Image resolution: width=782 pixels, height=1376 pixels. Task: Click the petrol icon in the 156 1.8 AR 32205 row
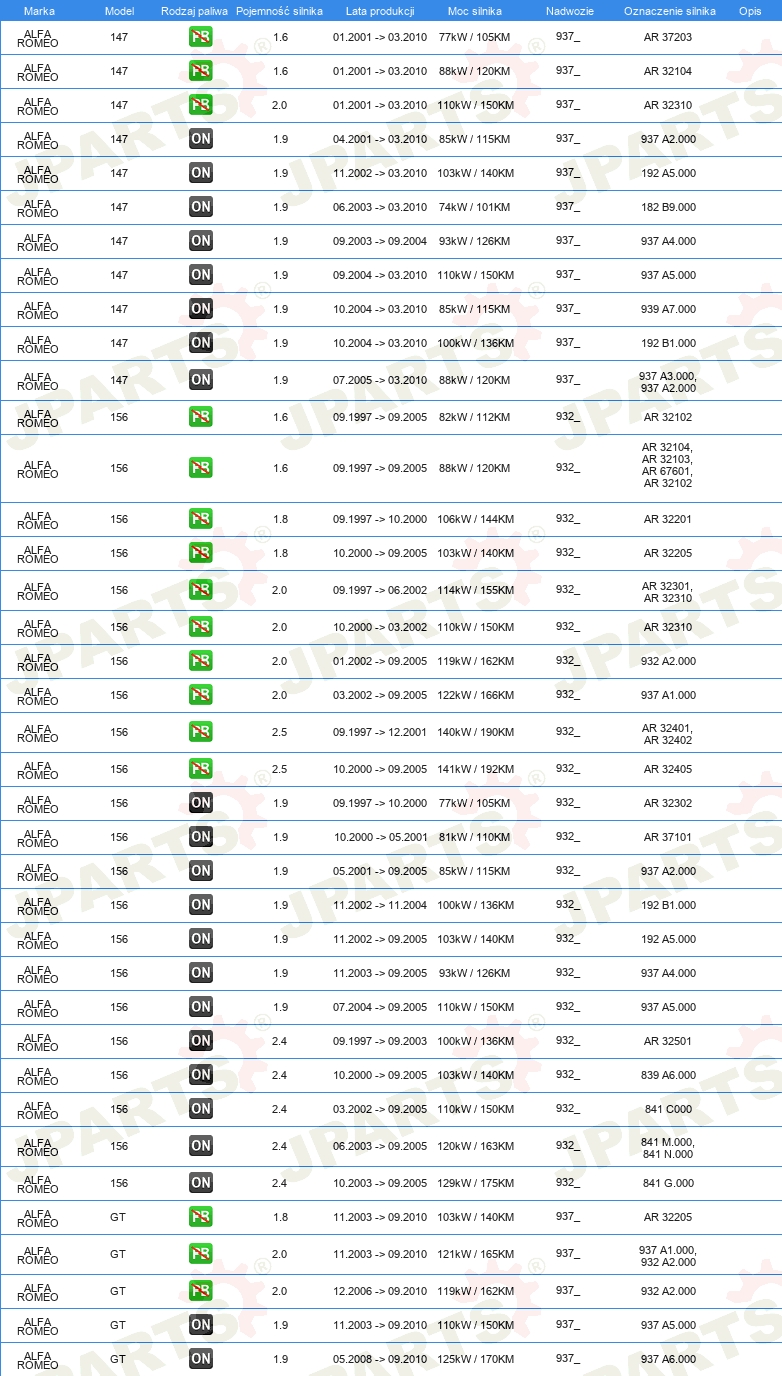click(x=201, y=554)
